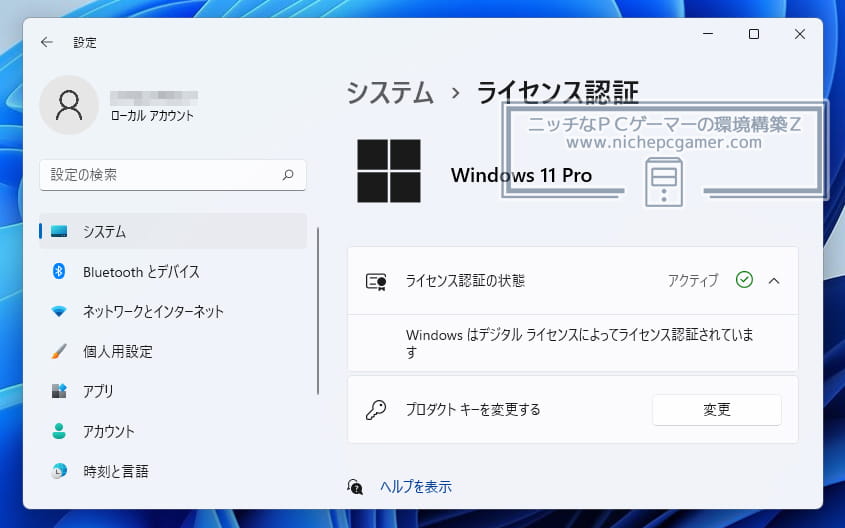Click the ライセンス認証 page title
The width and height of the screenshot is (845, 528).
(x=558, y=93)
